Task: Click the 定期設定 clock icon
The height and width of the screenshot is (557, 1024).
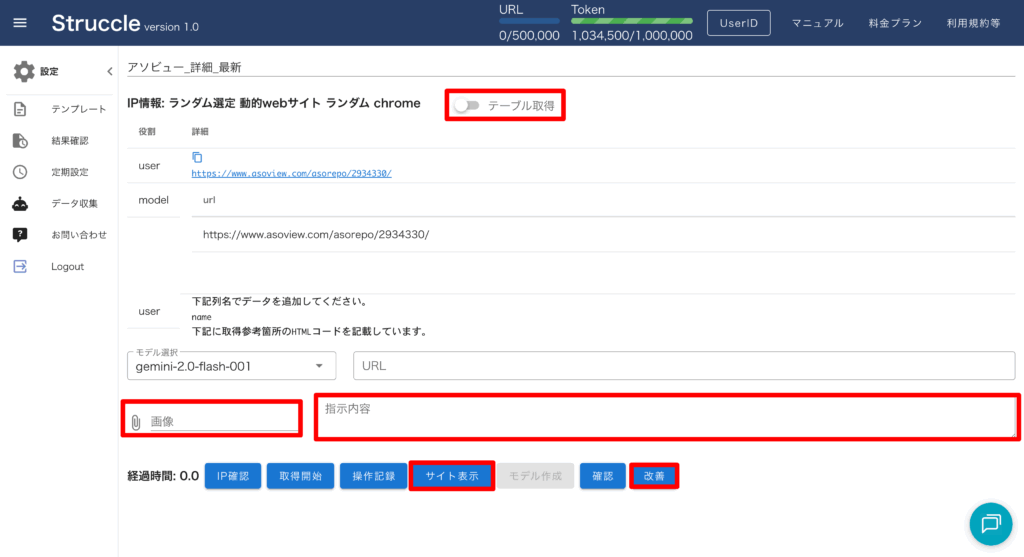Action: 20,172
